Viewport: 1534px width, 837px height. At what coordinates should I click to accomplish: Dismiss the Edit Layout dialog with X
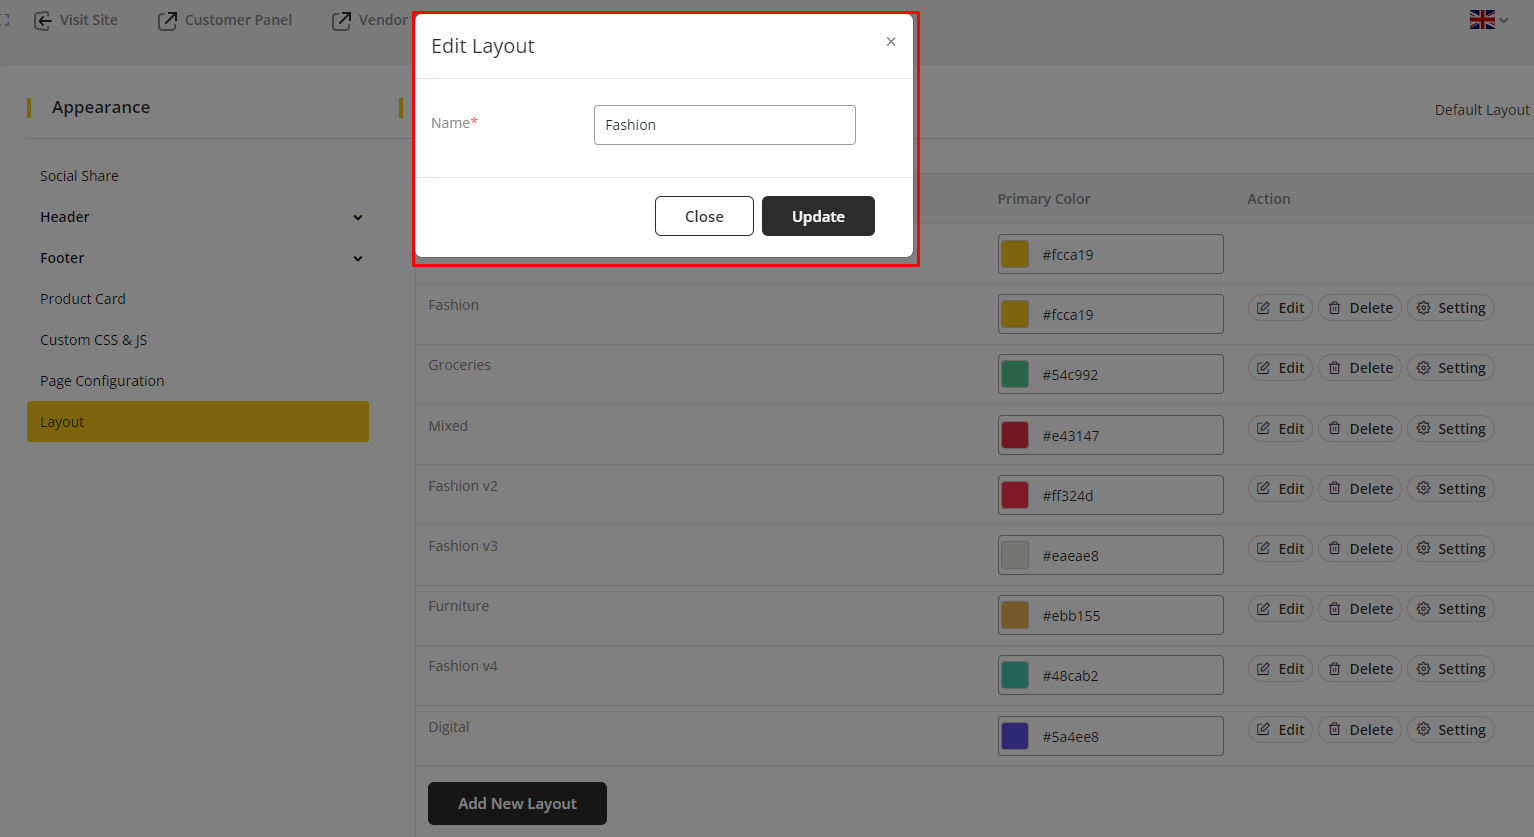click(891, 42)
